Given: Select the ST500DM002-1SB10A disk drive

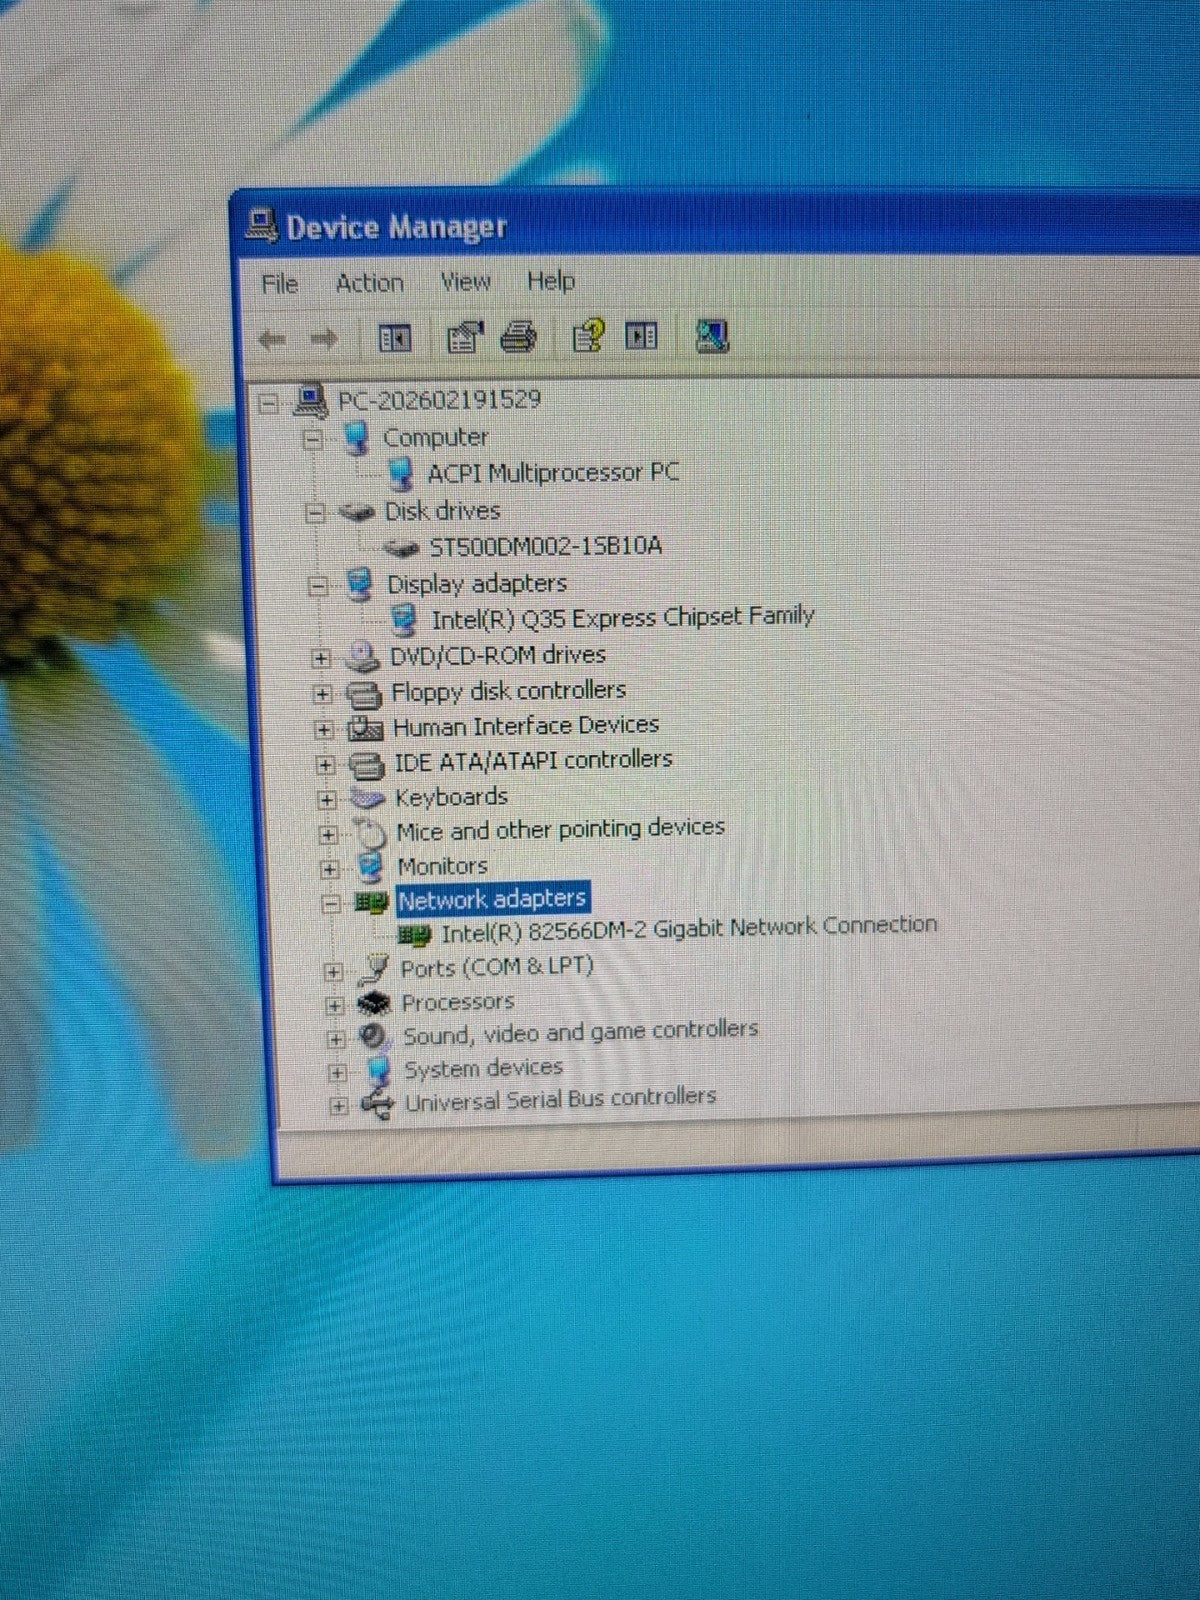Looking at the screenshot, I should (x=545, y=546).
